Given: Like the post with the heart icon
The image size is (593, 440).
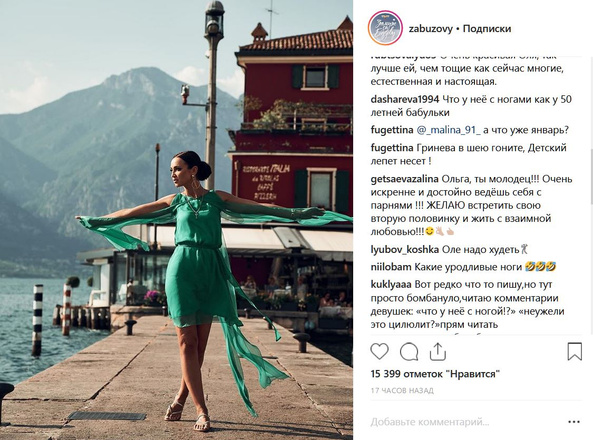Looking at the screenshot, I should pyautogui.click(x=379, y=351).
